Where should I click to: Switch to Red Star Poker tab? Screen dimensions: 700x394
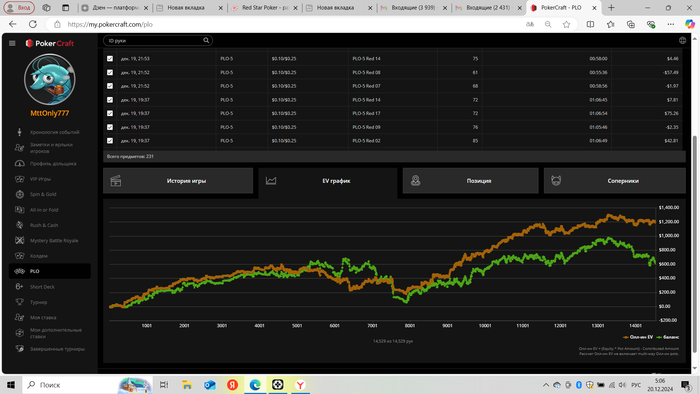pyautogui.click(x=265, y=8)
